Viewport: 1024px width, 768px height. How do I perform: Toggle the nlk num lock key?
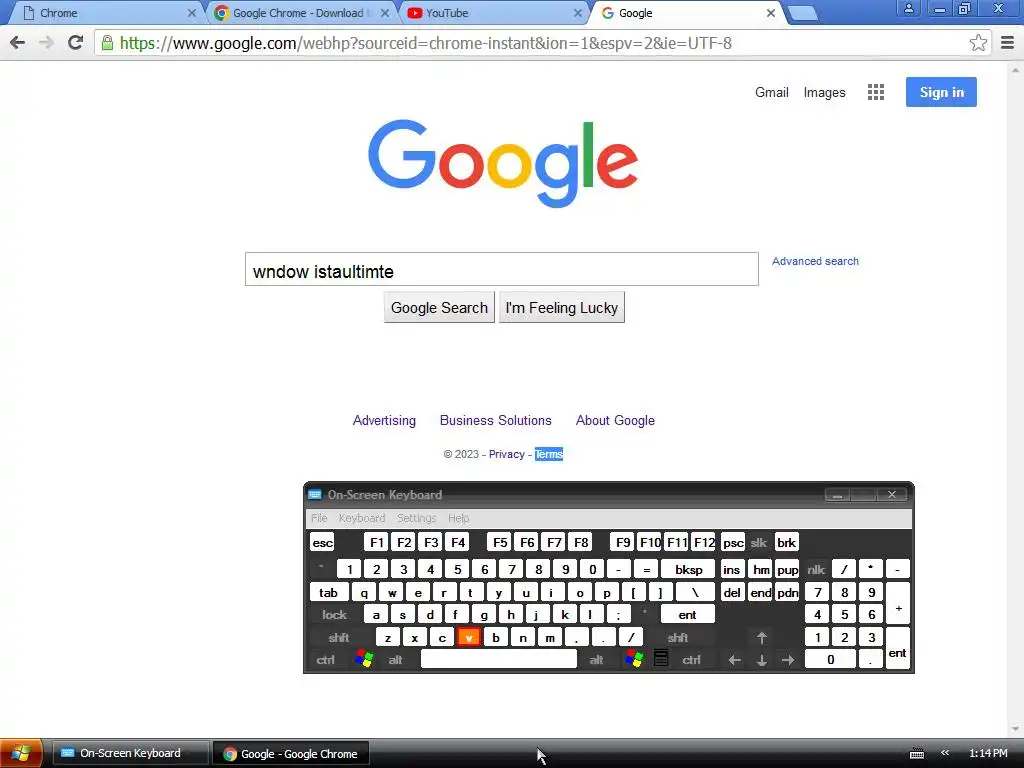tap(816, 569)
